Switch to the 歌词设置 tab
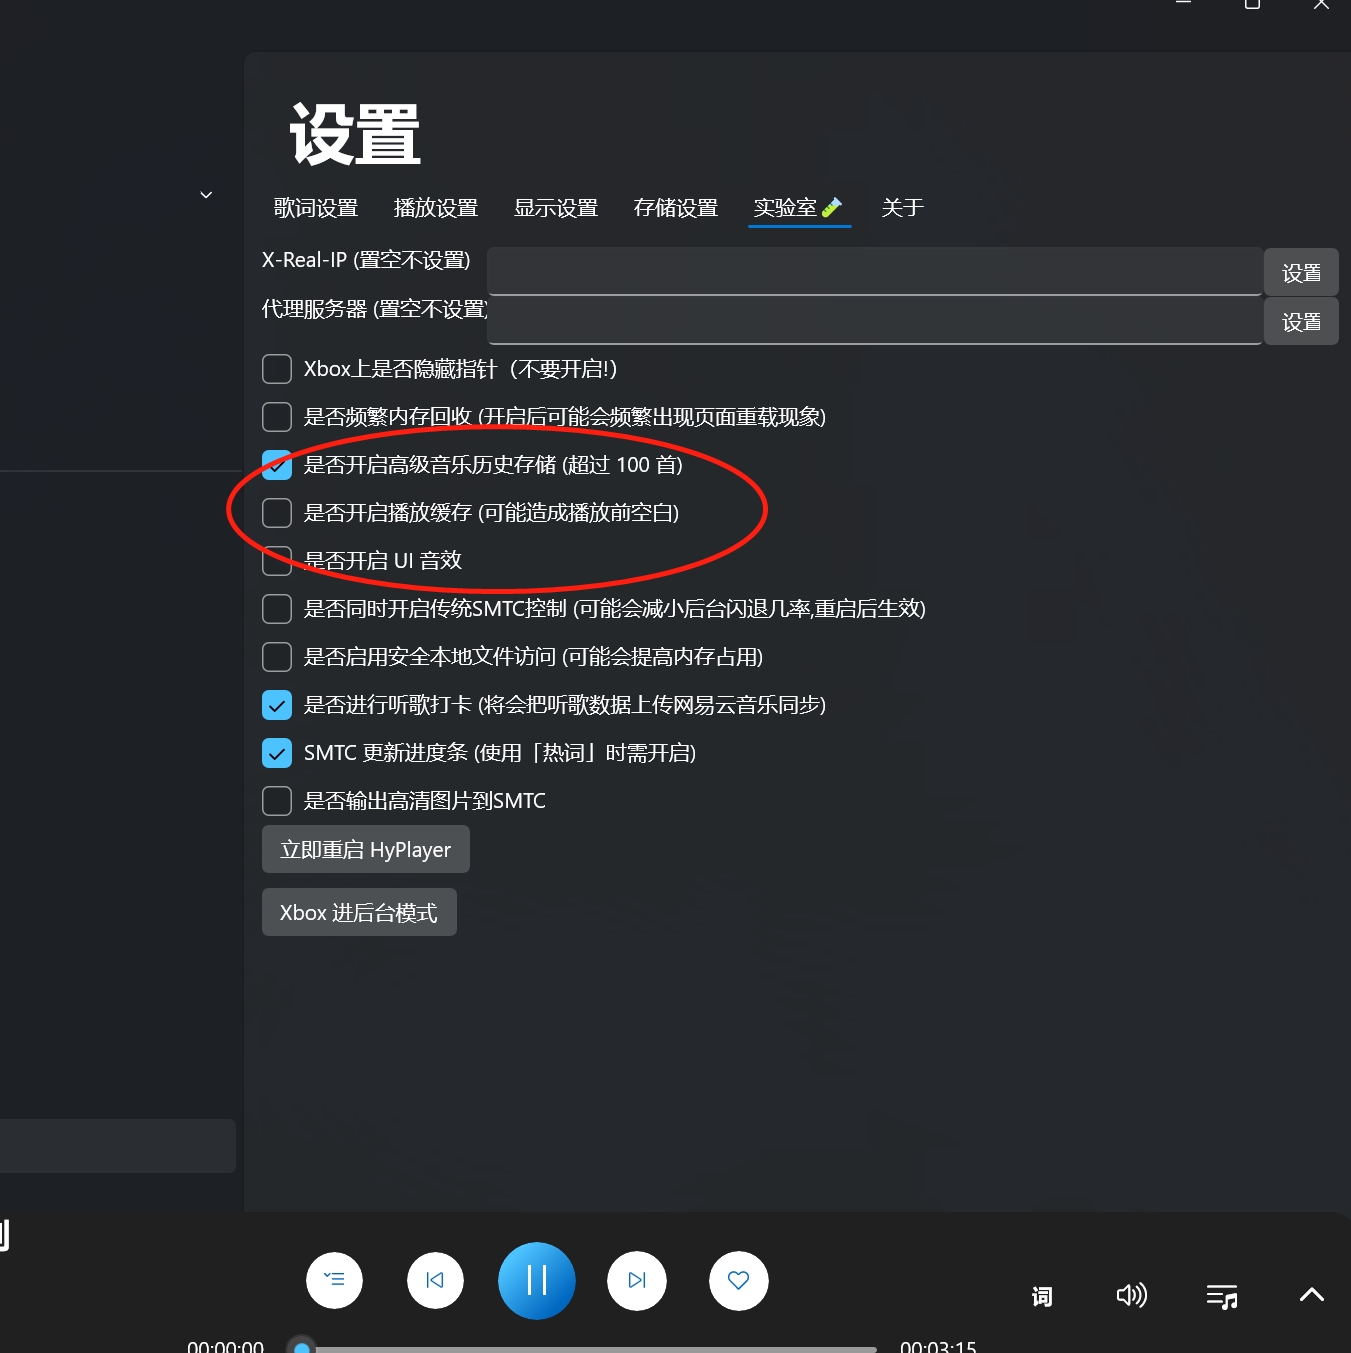Screen dimensions: 1351x1353 [x=315, y=208]
